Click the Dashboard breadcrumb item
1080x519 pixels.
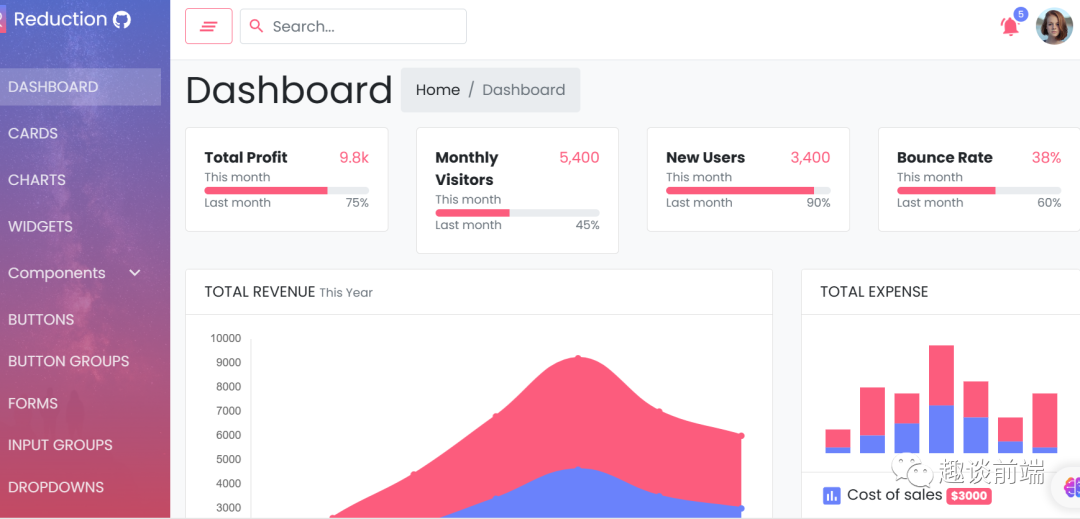pos(523,90)
